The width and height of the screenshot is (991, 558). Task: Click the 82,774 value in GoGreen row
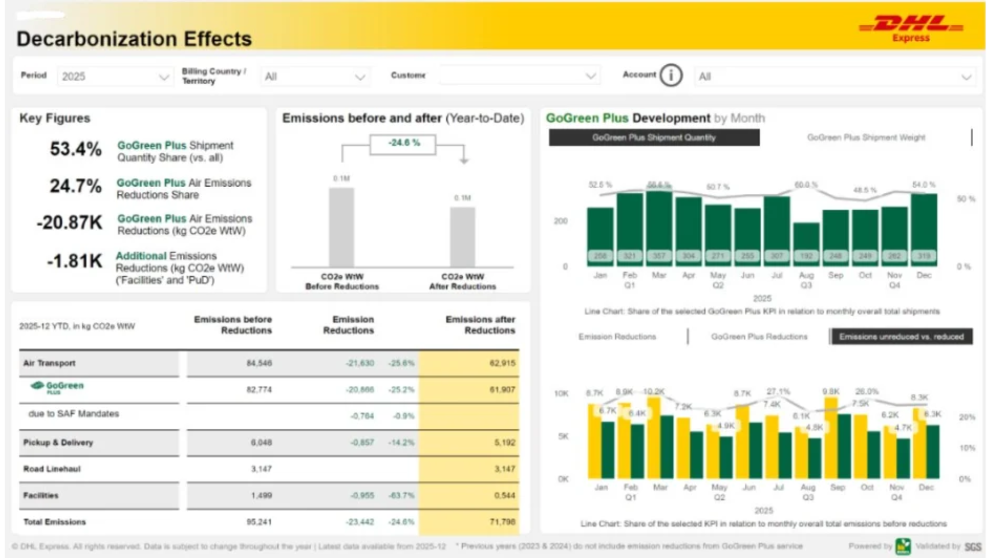click(x=259, y=390)
